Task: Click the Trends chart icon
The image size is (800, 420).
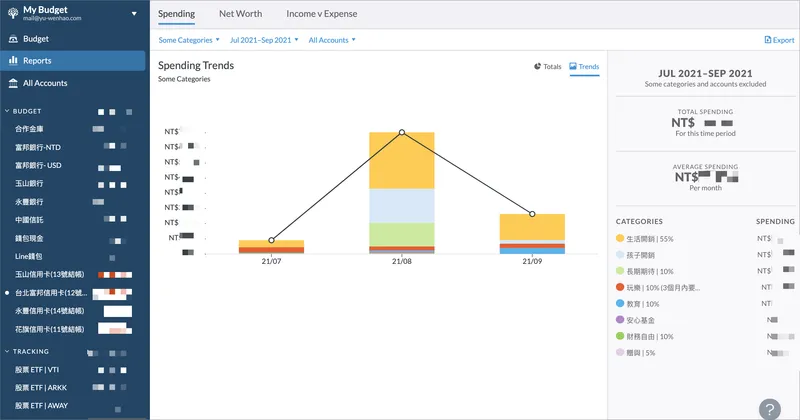Action: click(573, 67)
